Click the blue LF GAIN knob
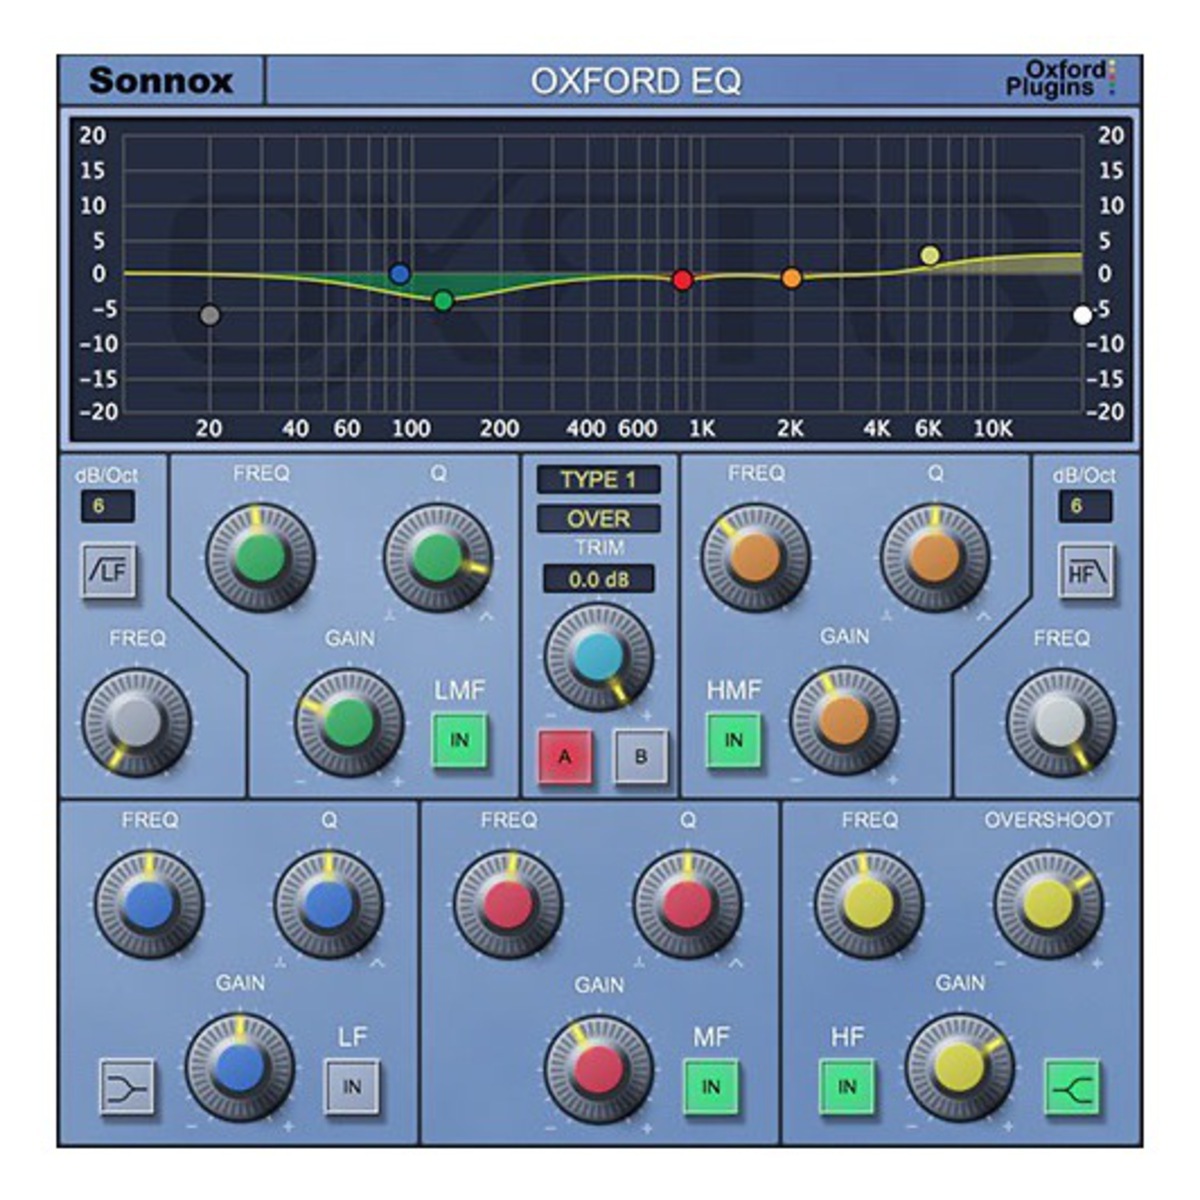Viewport: 1200px width, 1200px height. [x=240, y=1068]
